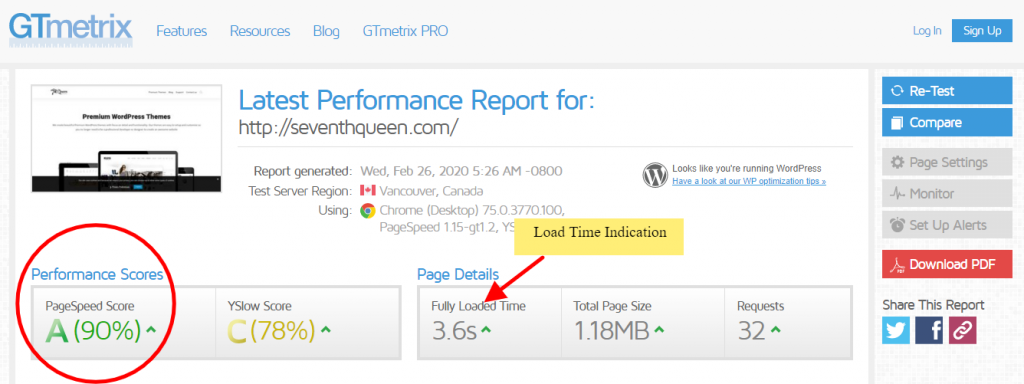Click the report generated date text
Image resolution: width=1024 pixels, height=384 pixels.
point(461,172)
